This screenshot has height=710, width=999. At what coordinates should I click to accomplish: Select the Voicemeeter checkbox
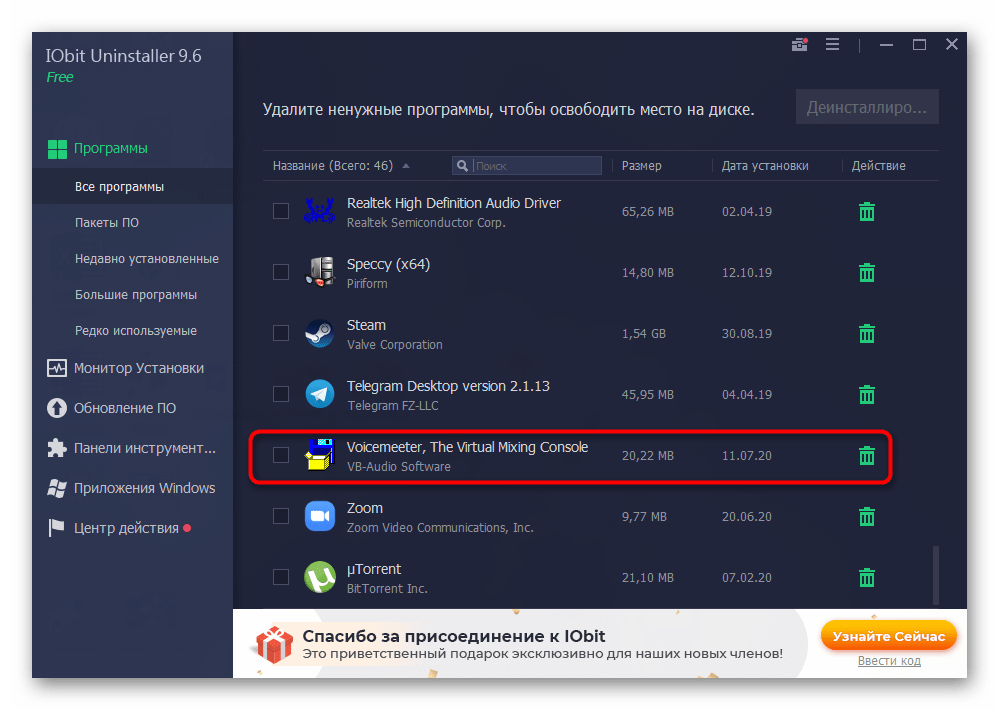[281, 455]
